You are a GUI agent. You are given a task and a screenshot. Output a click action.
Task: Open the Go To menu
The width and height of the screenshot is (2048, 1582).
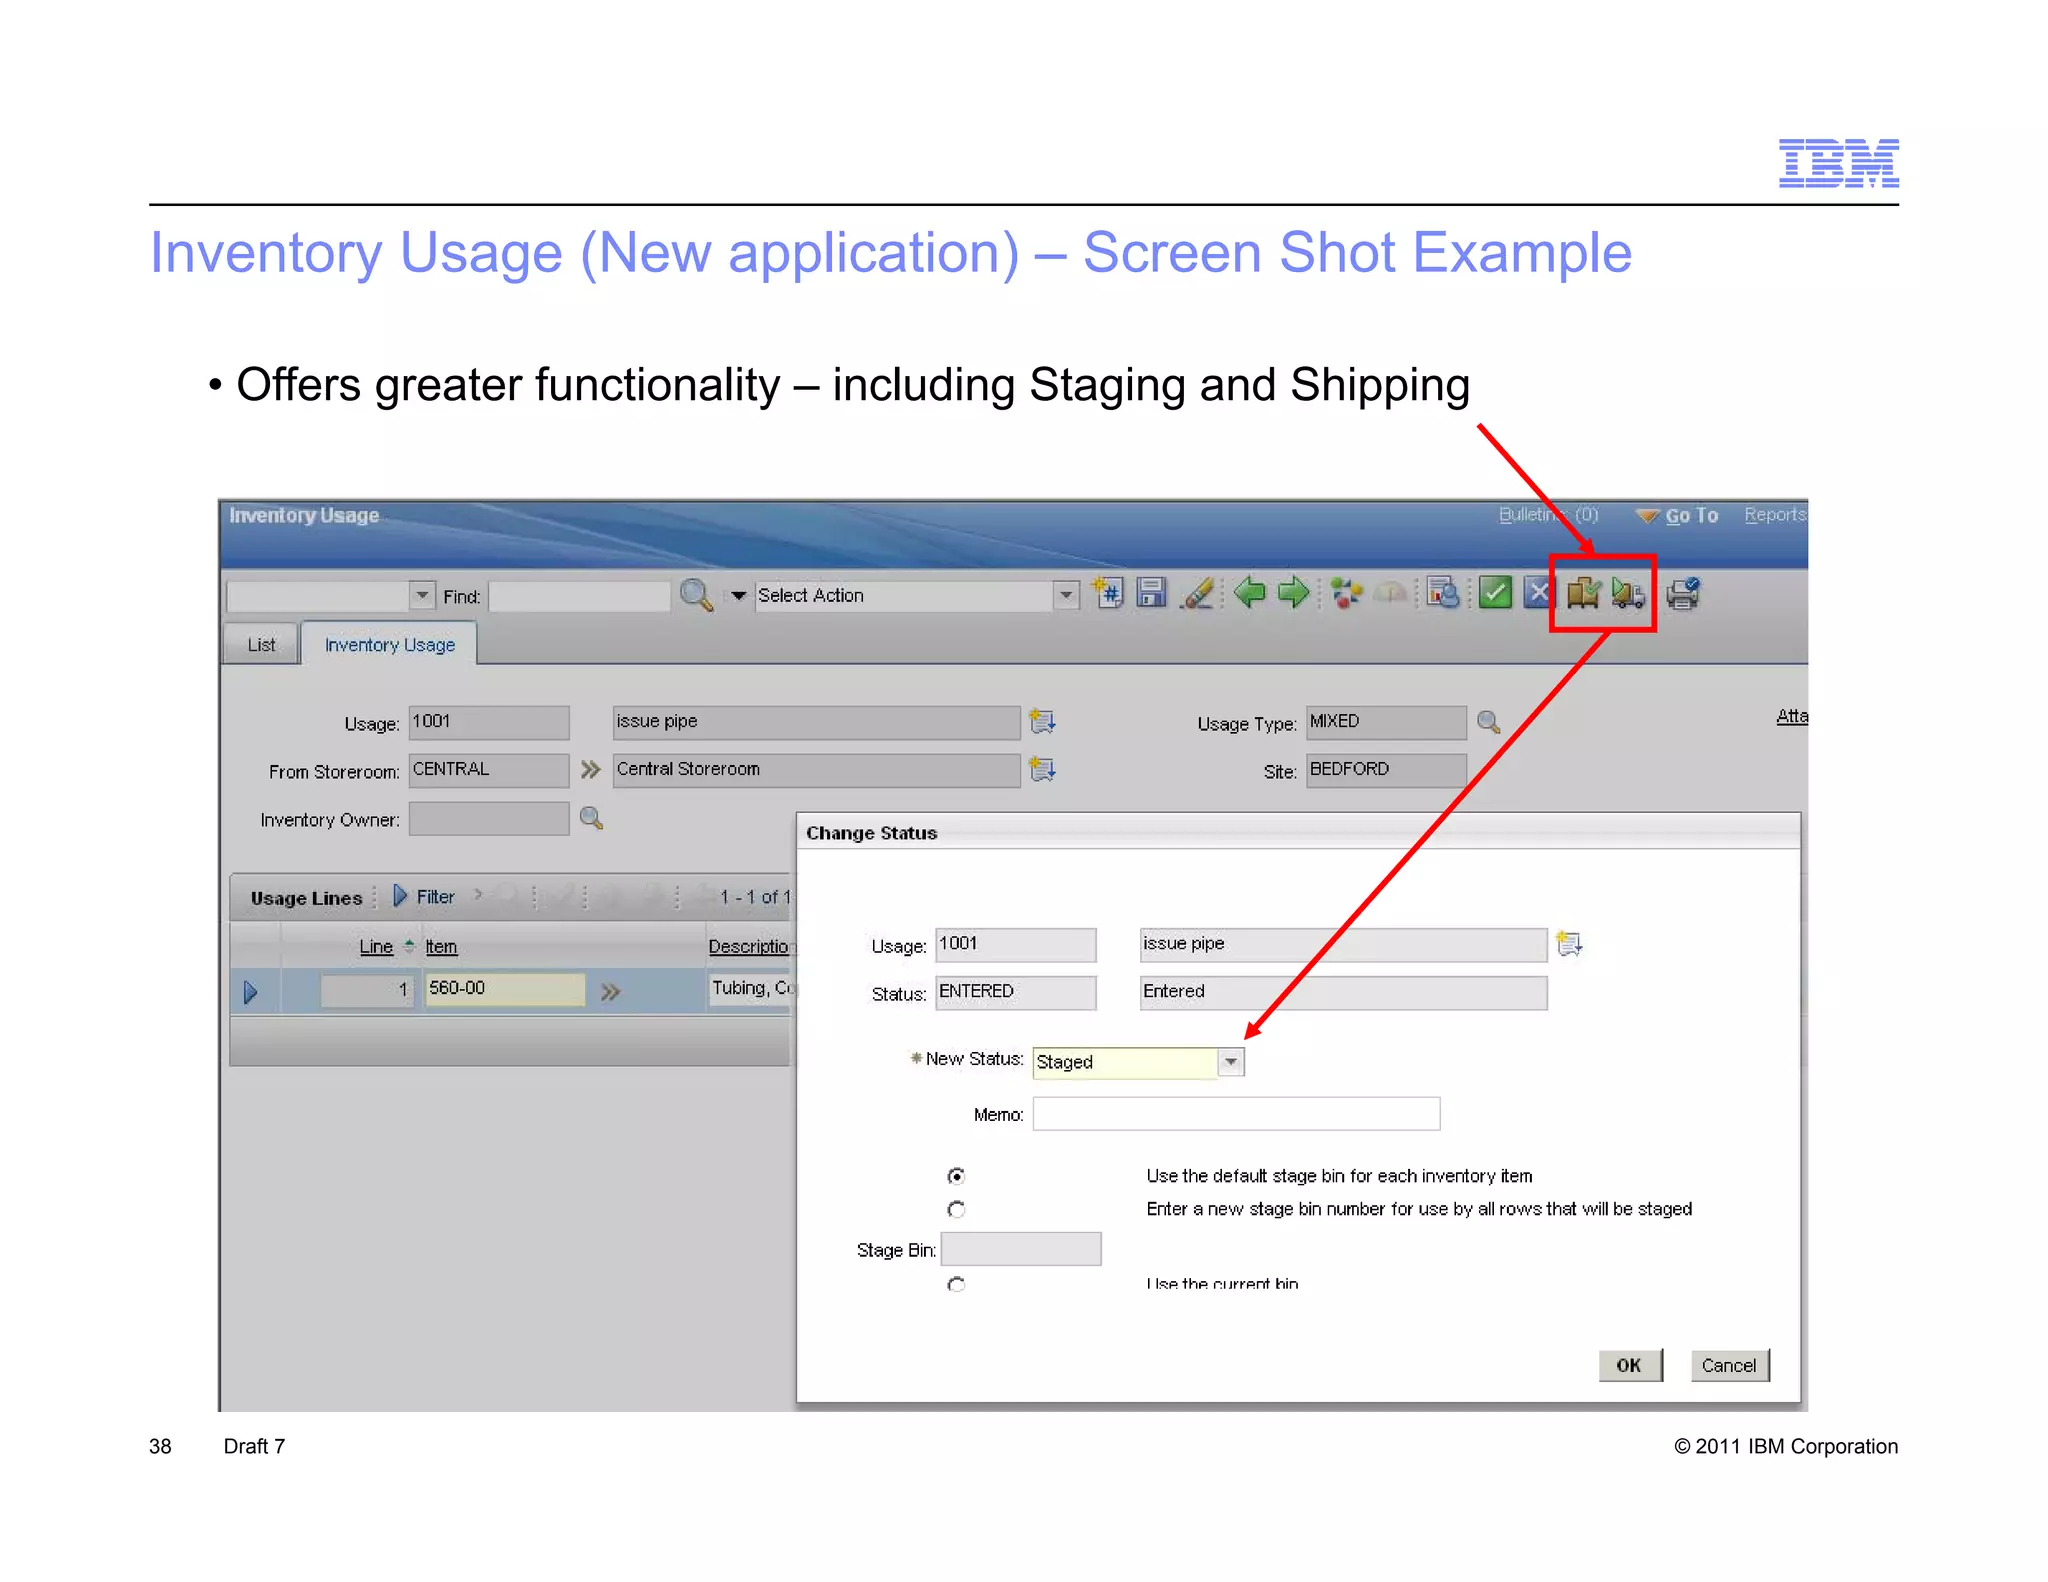coord(1677,515)
